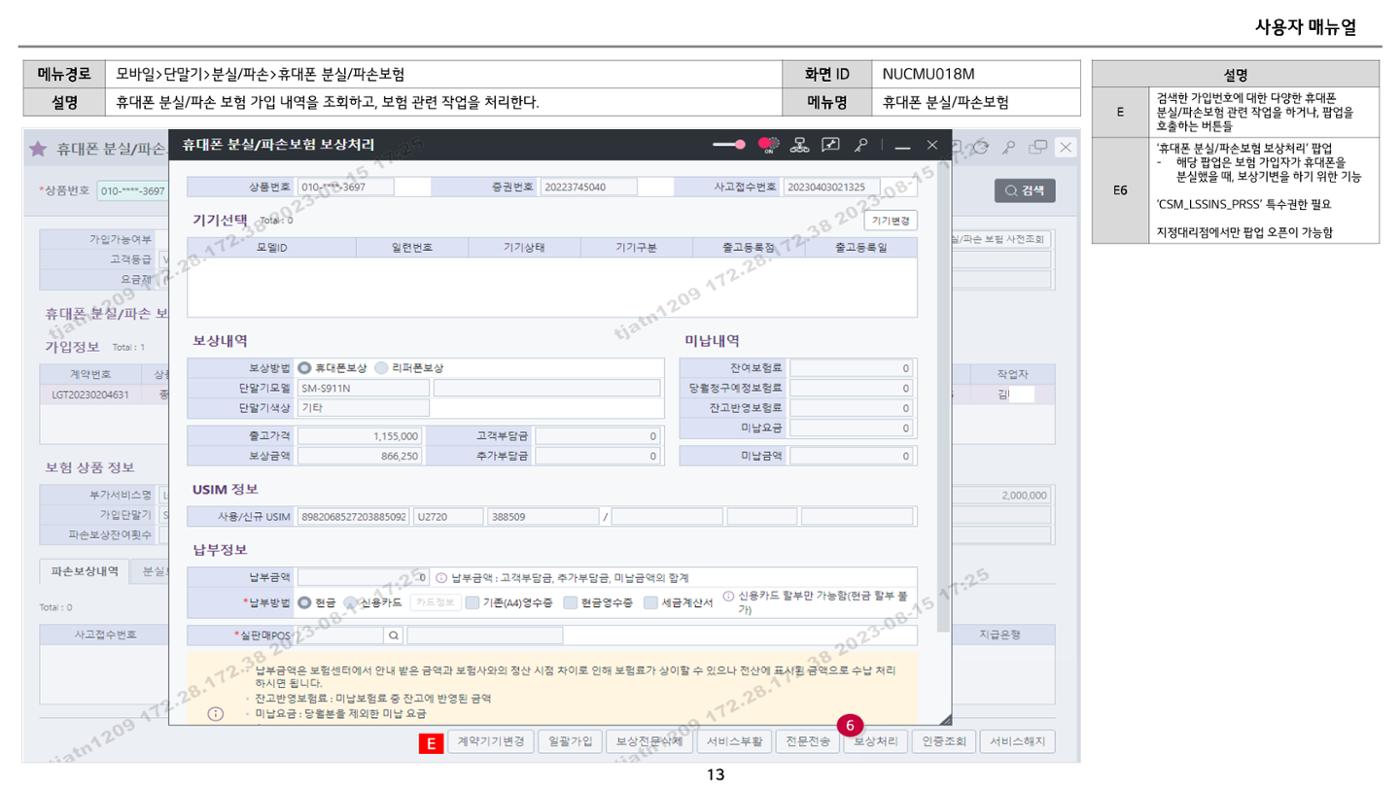Screen dimensions: 1400x788
Task: Click the 단말기모델 field SM-S911N
Action: tap(364, 388)
